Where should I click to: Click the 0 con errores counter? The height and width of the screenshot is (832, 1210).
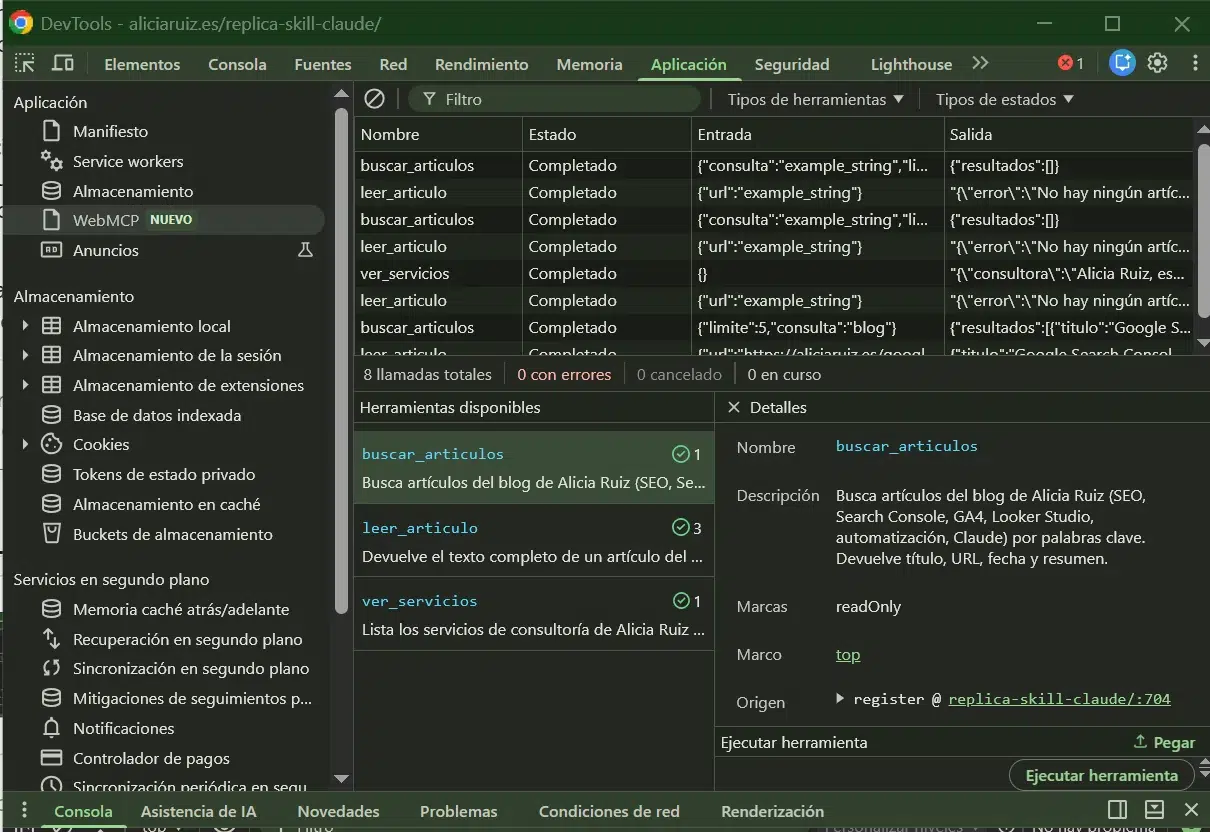tap(564, 374)
